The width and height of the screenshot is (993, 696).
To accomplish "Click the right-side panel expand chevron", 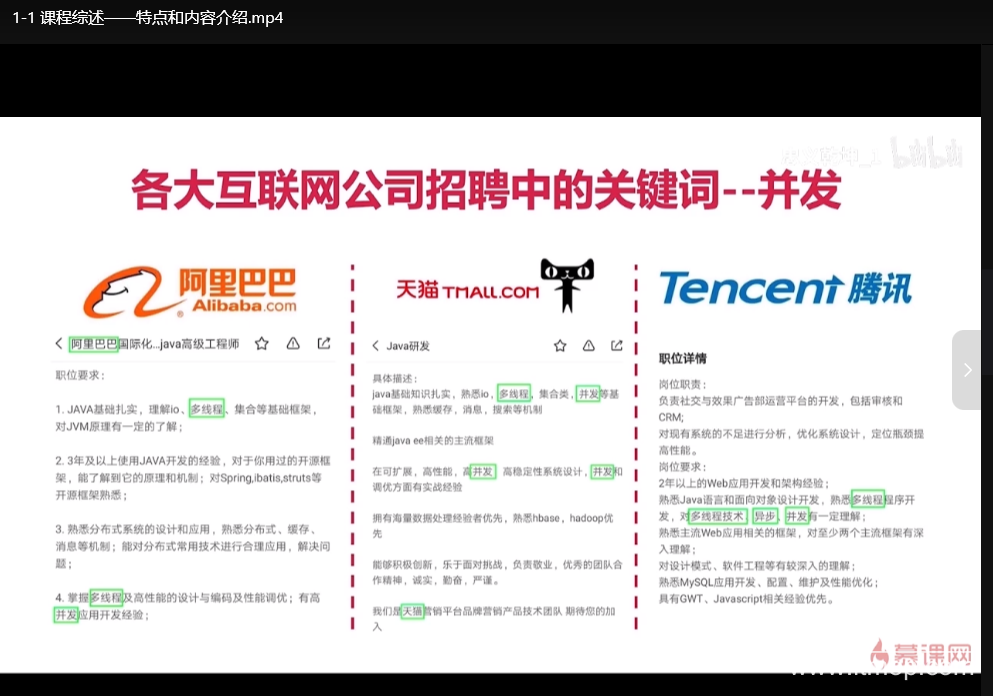I will (x=967, y=369).
